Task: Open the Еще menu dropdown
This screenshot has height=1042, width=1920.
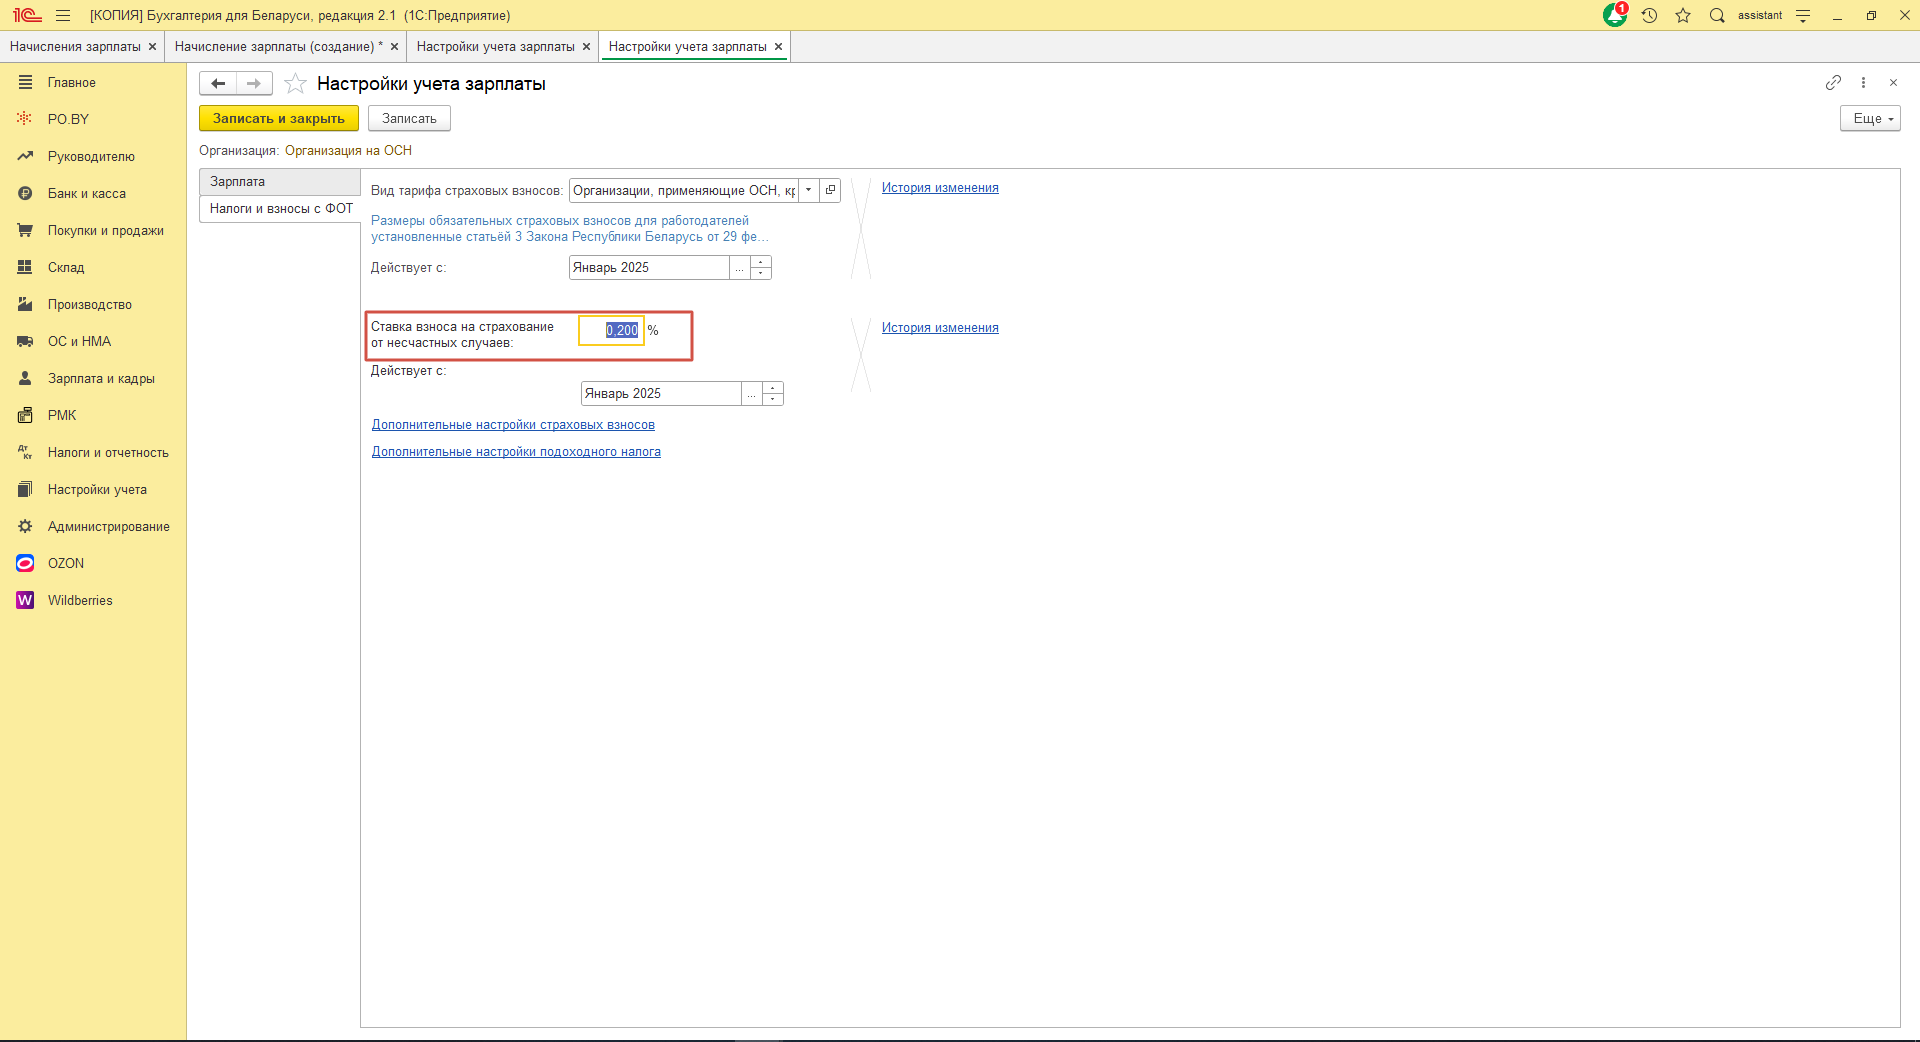Action: click(x=1869, y=118)
